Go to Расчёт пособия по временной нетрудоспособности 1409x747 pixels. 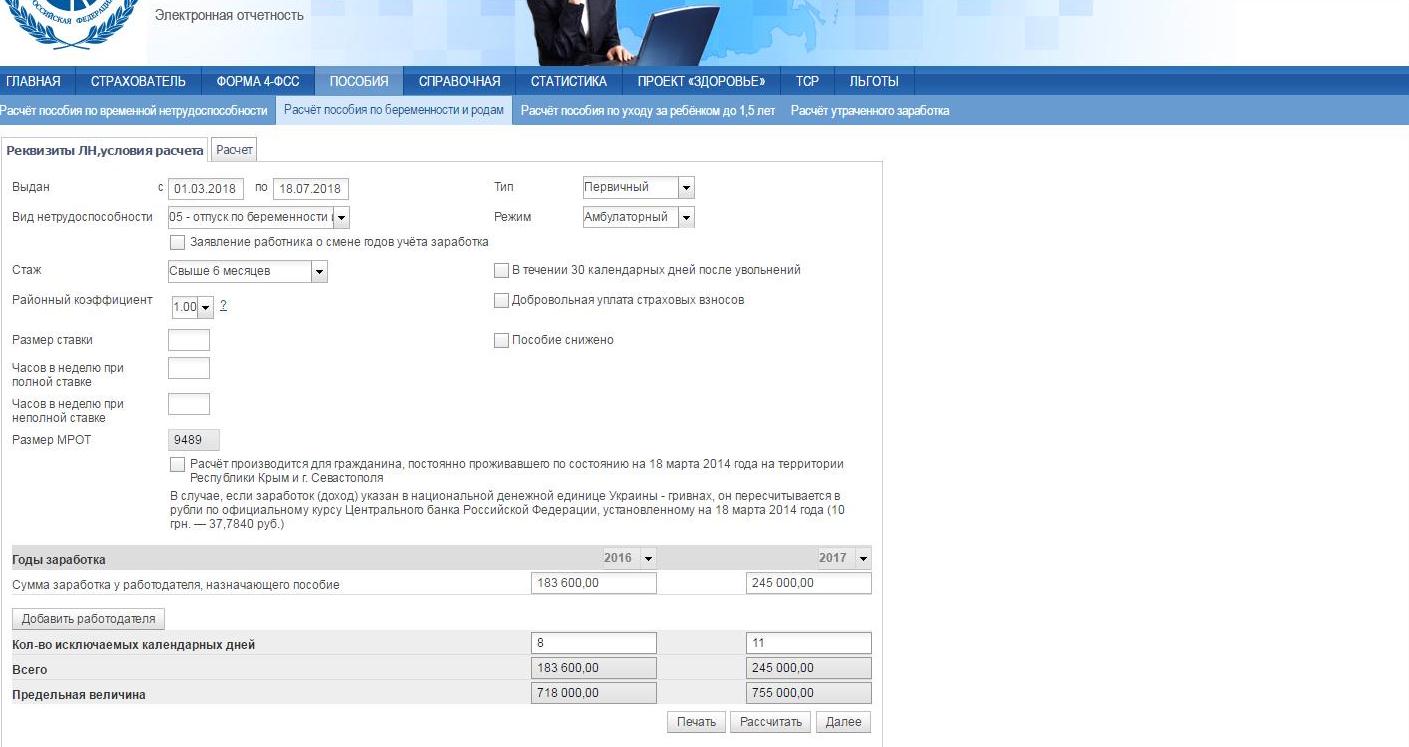(134, 111)
